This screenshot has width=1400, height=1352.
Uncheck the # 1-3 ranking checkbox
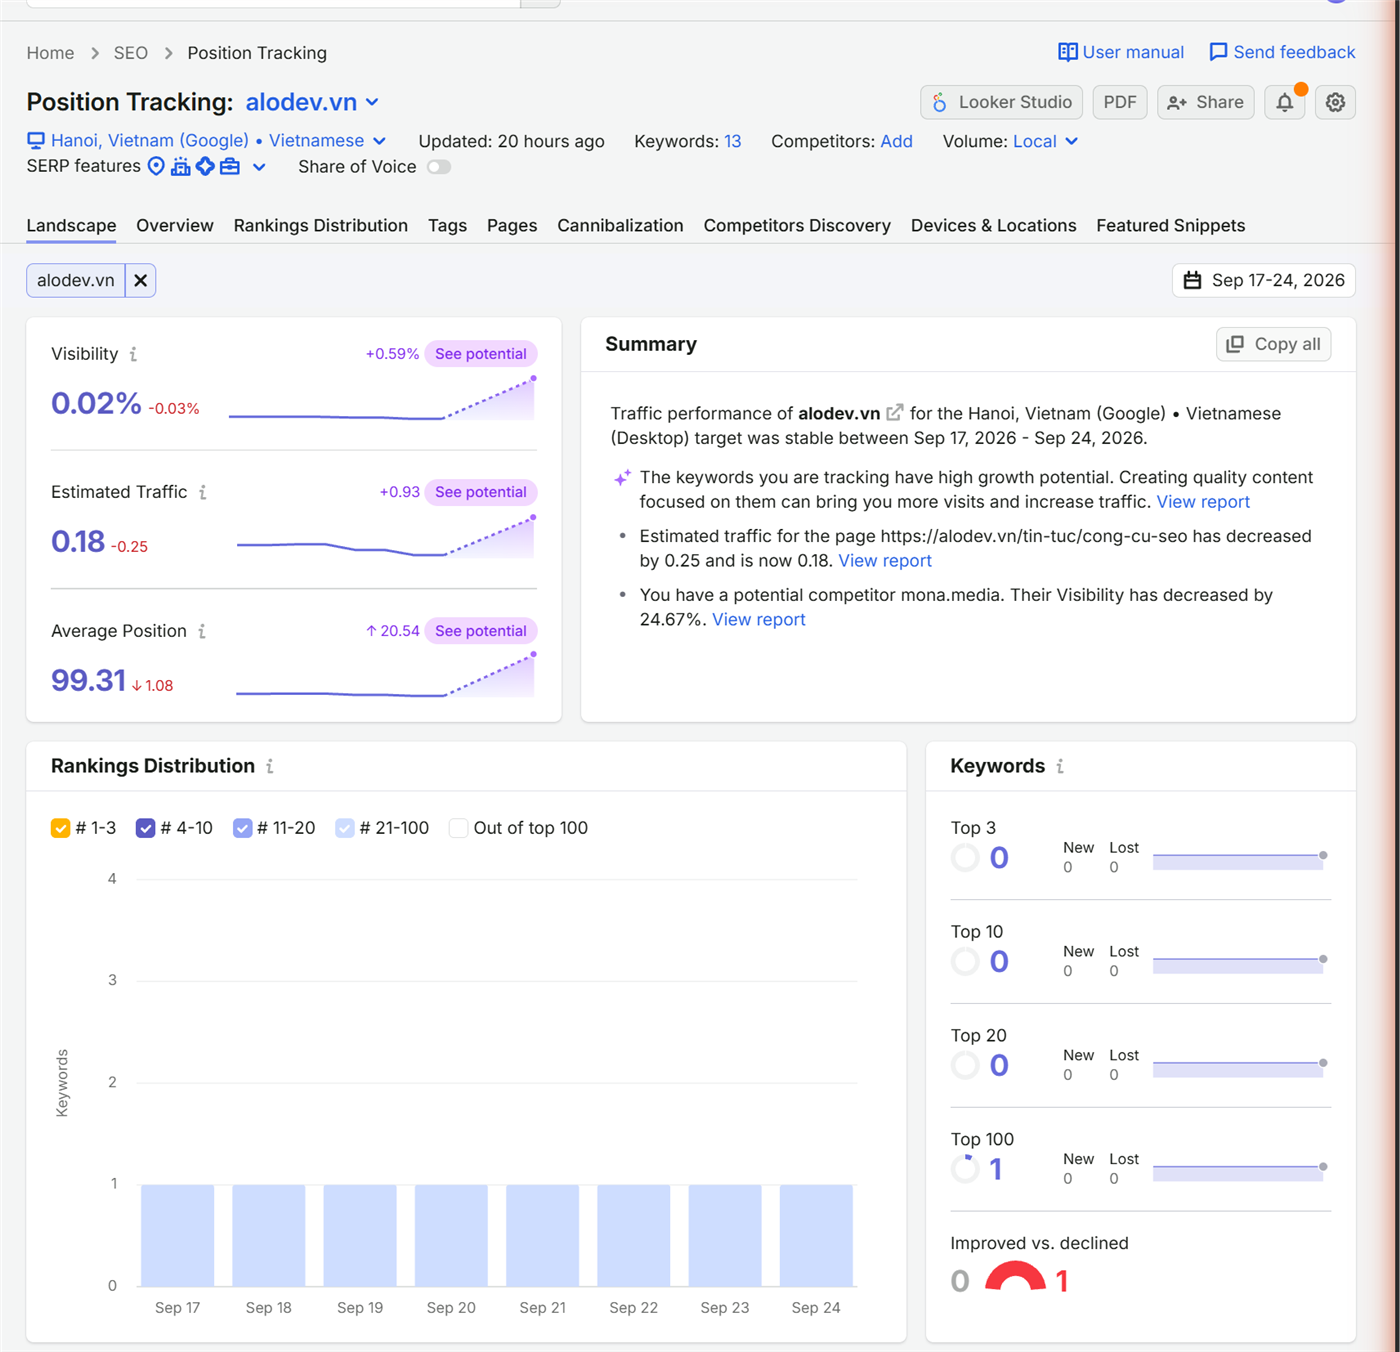(60, 828)
